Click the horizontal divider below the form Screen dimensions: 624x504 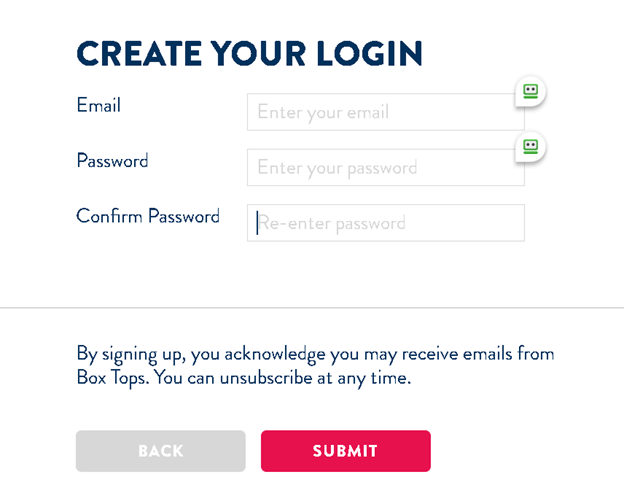click(x=312, y=308)
